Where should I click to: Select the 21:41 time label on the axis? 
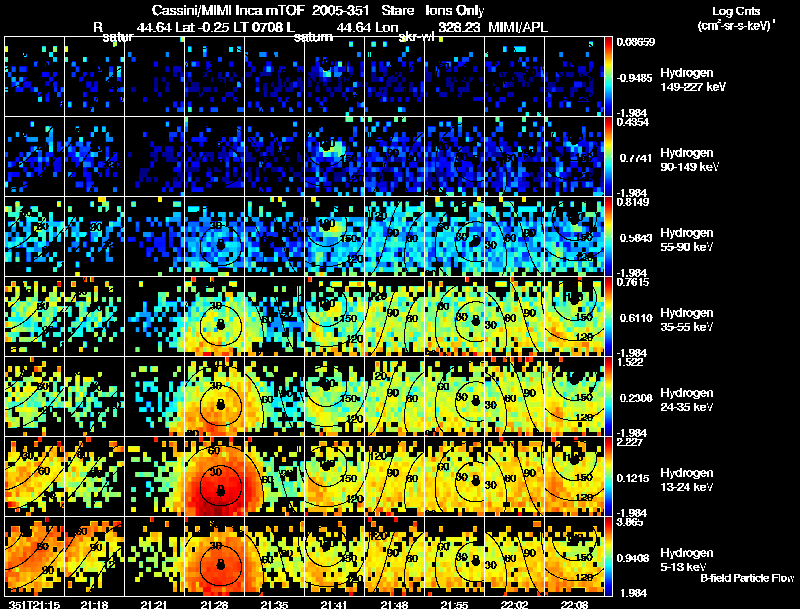tap(334, 605)
